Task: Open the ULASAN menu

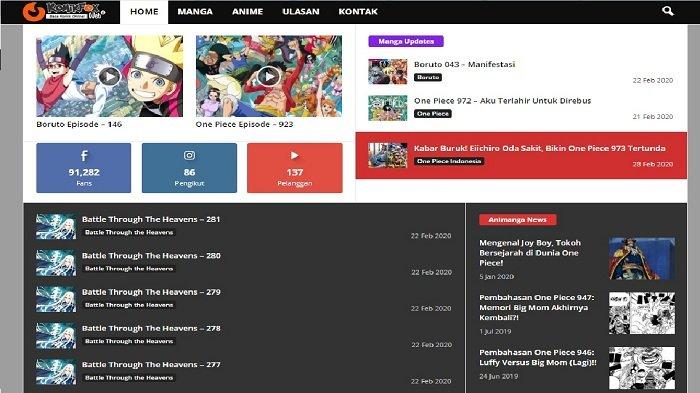Action: (301, 12)
